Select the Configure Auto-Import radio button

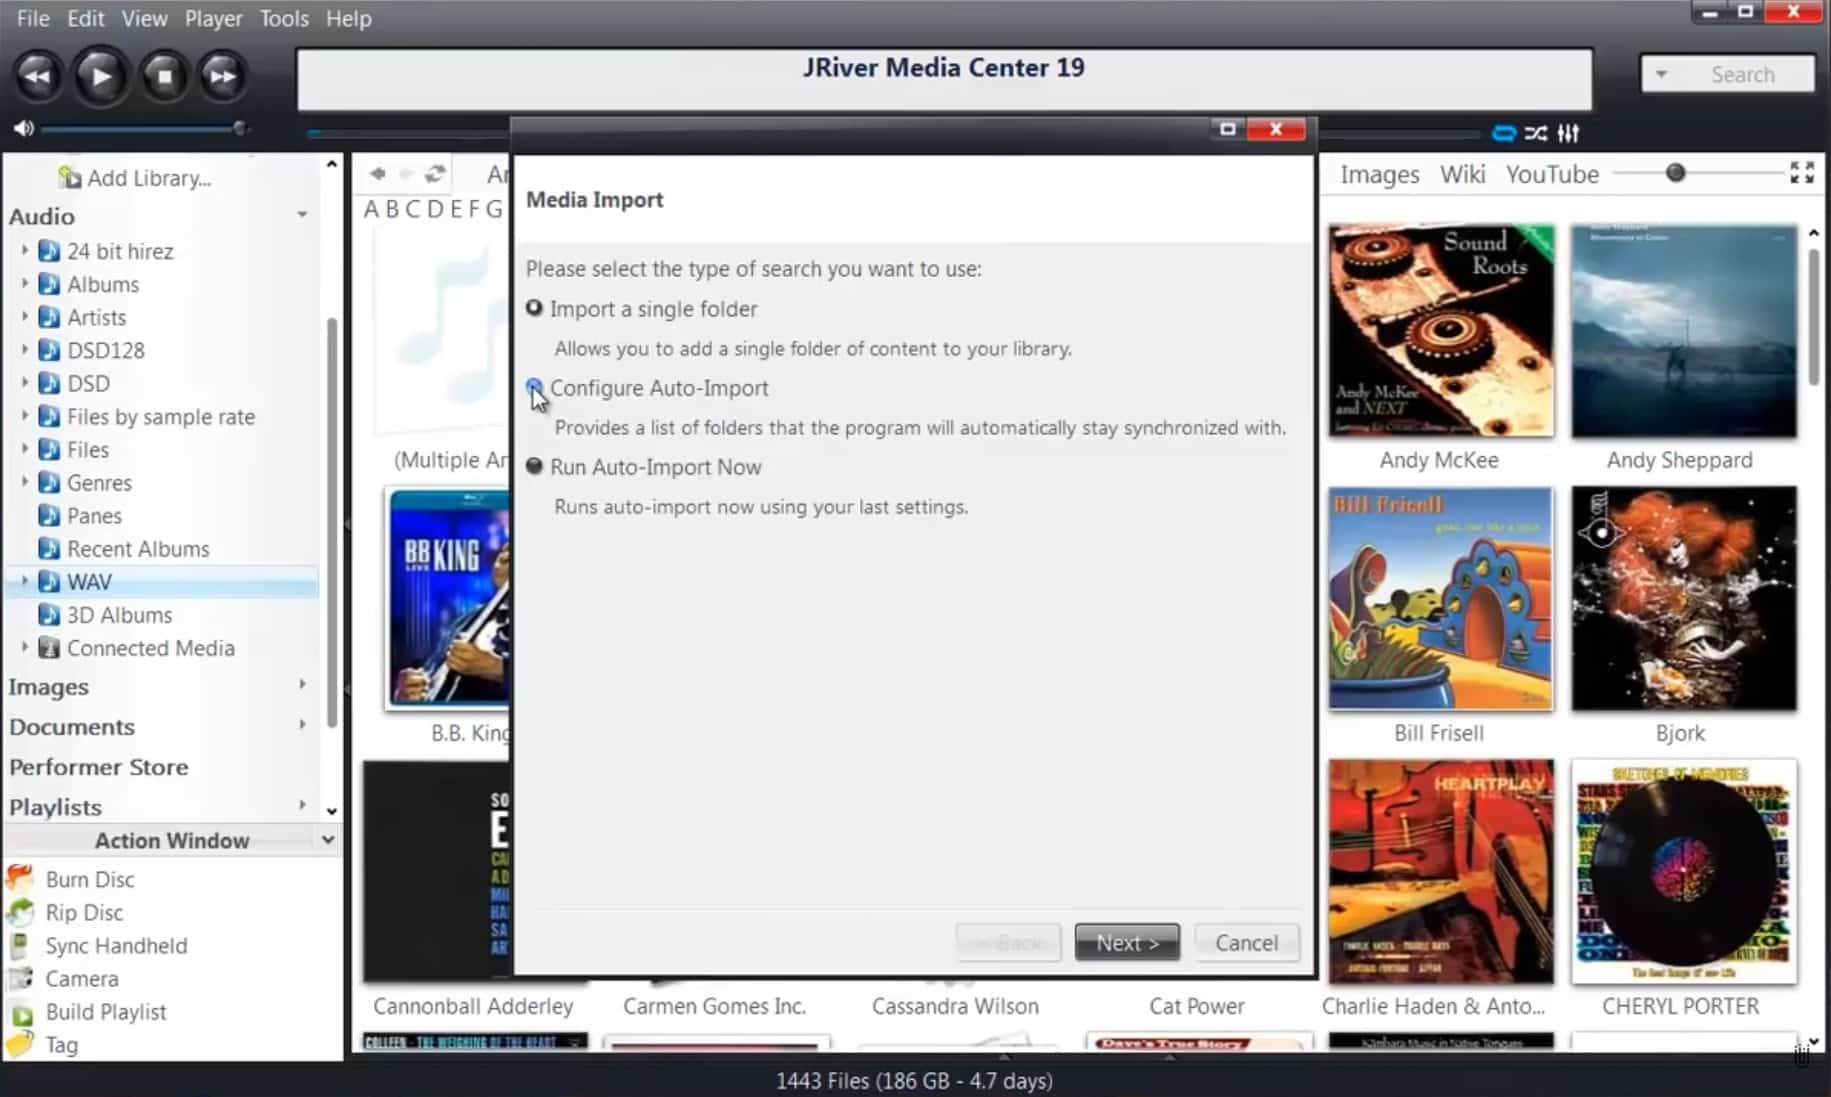click(534, 388)
